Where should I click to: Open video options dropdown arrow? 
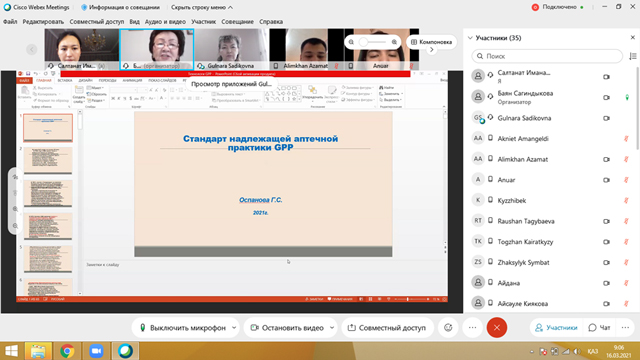pyautogui.click(x=332, y=328)
